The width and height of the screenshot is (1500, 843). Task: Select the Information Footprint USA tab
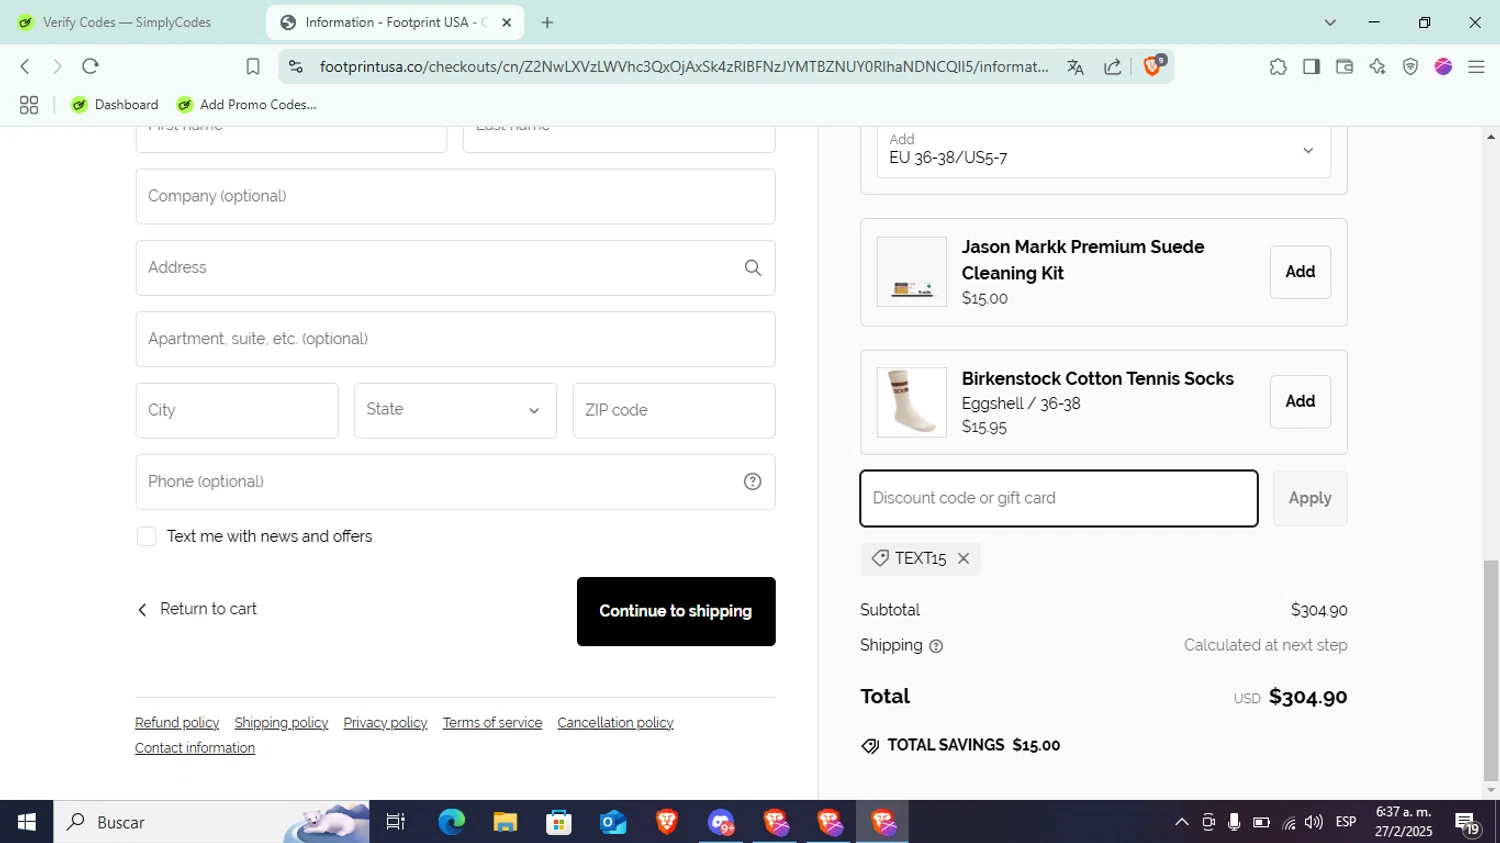point(395,22)
